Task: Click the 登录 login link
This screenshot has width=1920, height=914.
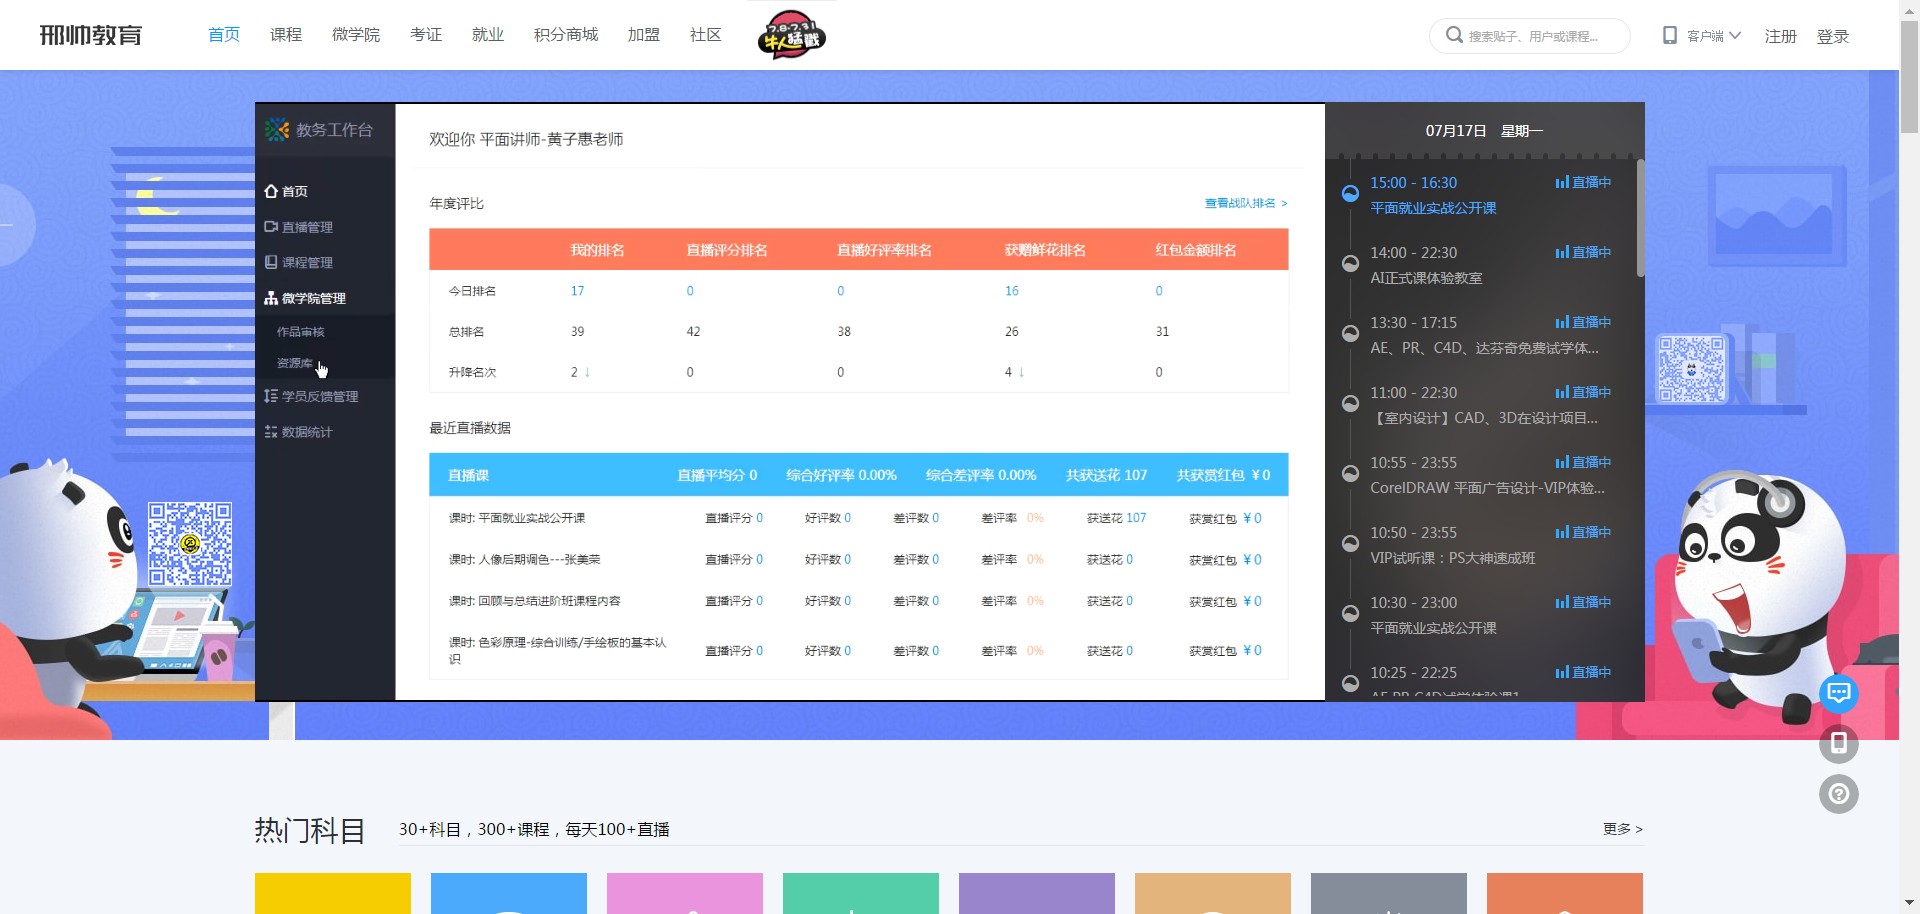Action: (x=1834, y=36)
